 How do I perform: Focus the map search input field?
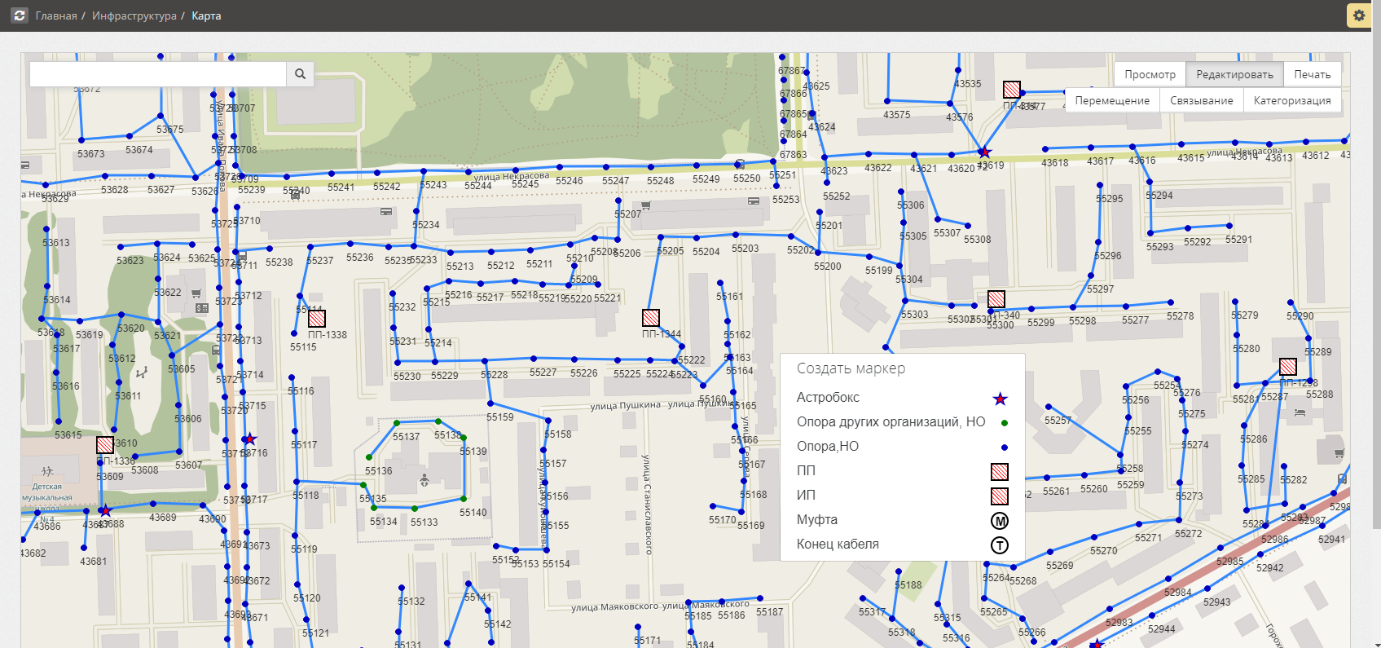coord(158,74)
